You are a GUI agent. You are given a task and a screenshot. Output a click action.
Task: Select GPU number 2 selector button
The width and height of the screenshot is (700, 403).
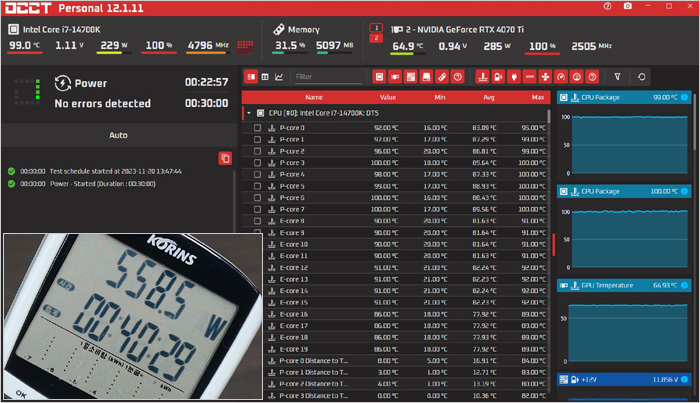click(x=376, y=38)
